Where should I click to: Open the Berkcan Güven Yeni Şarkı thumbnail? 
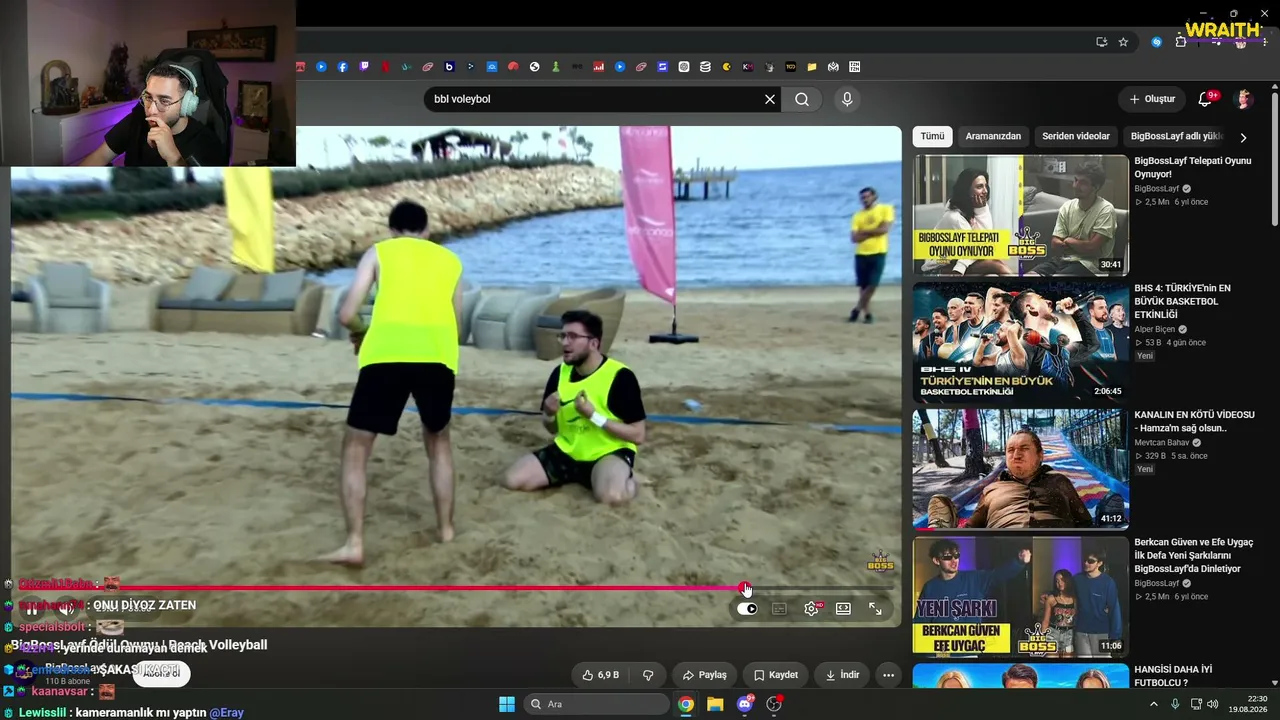coord(1020,596)
